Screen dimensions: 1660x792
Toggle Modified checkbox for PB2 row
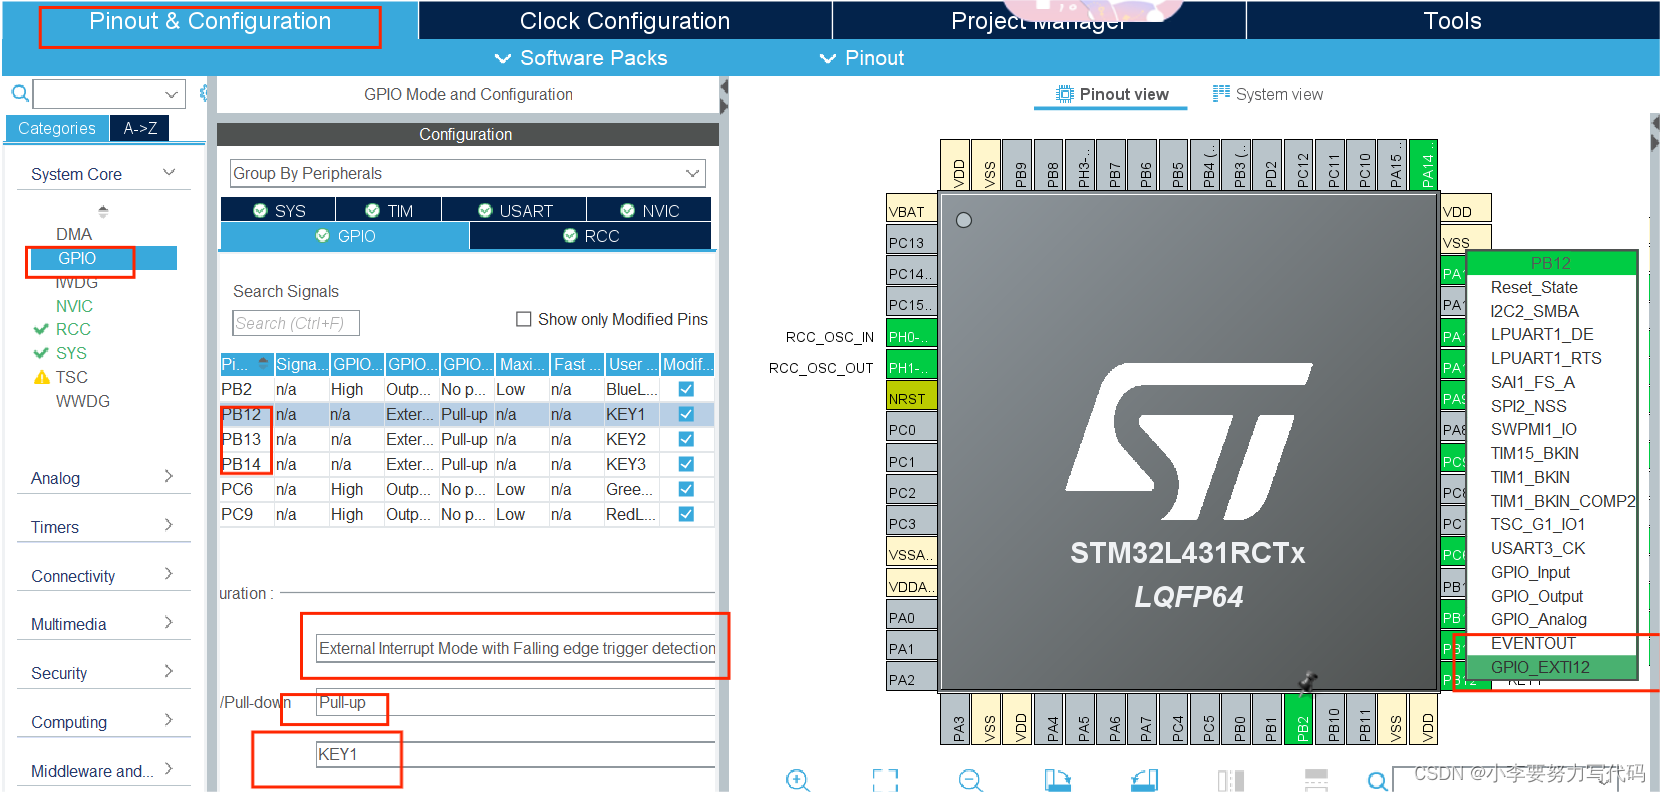tap(686, 389)
